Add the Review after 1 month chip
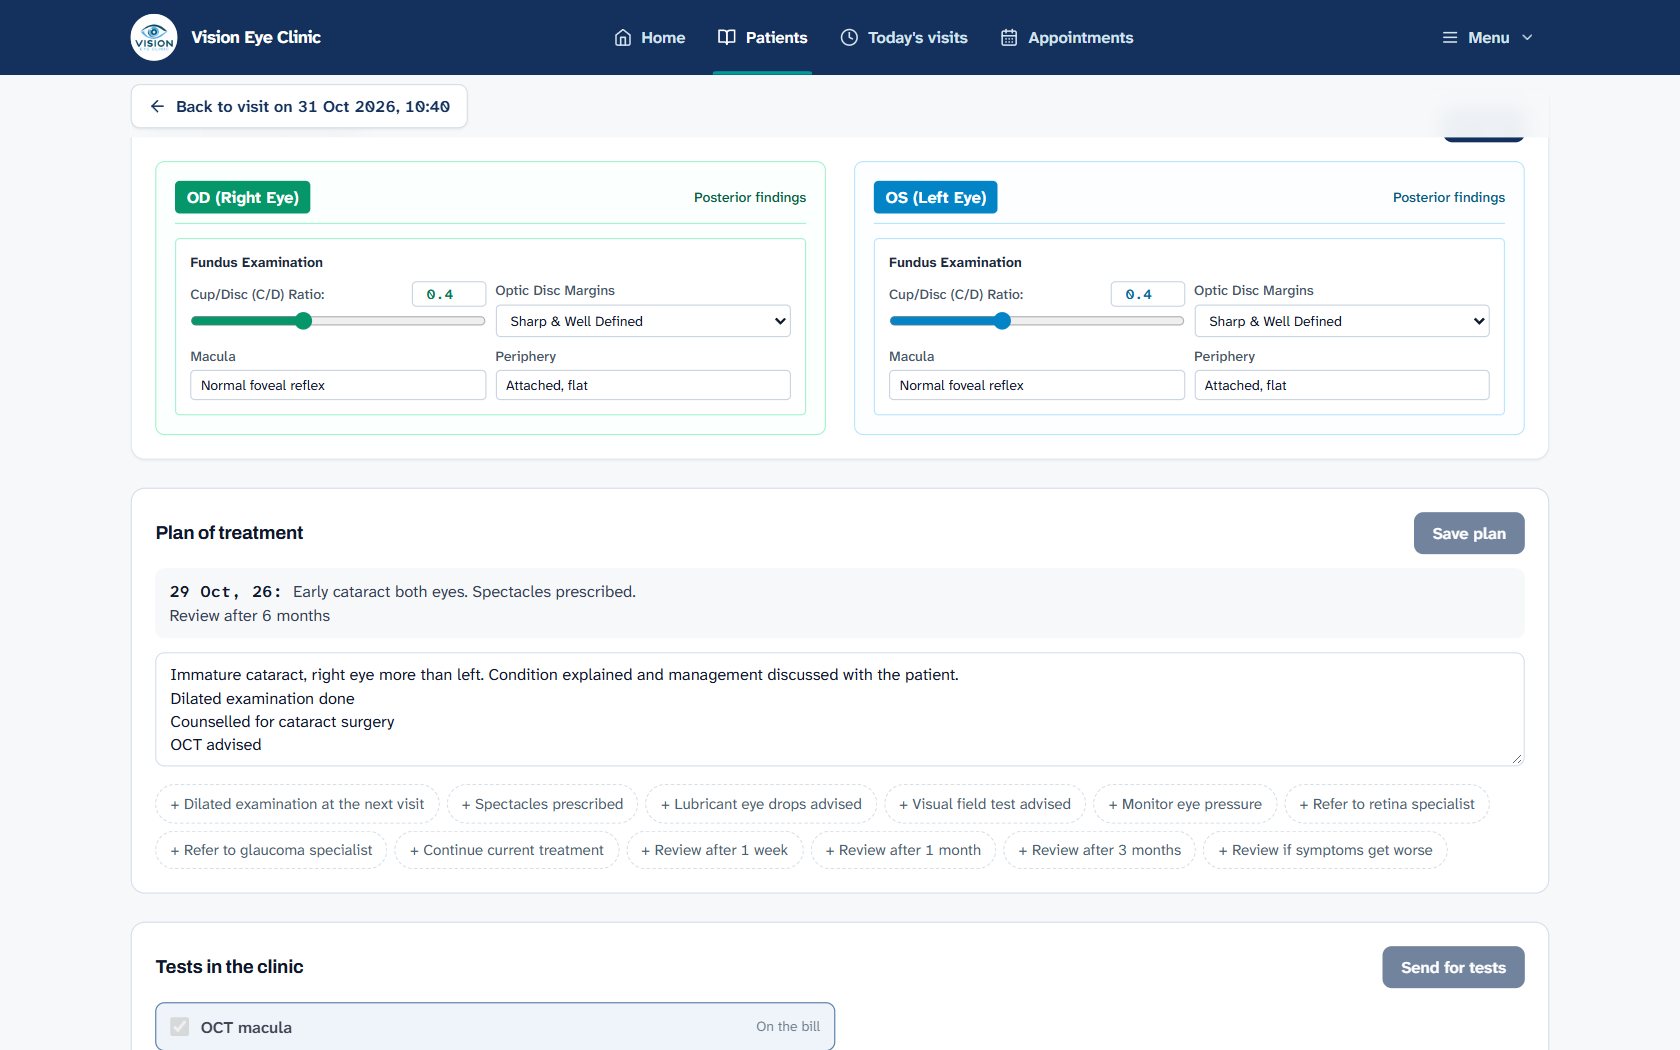This screenshot has height=1050, width=1680. [903, 850]
